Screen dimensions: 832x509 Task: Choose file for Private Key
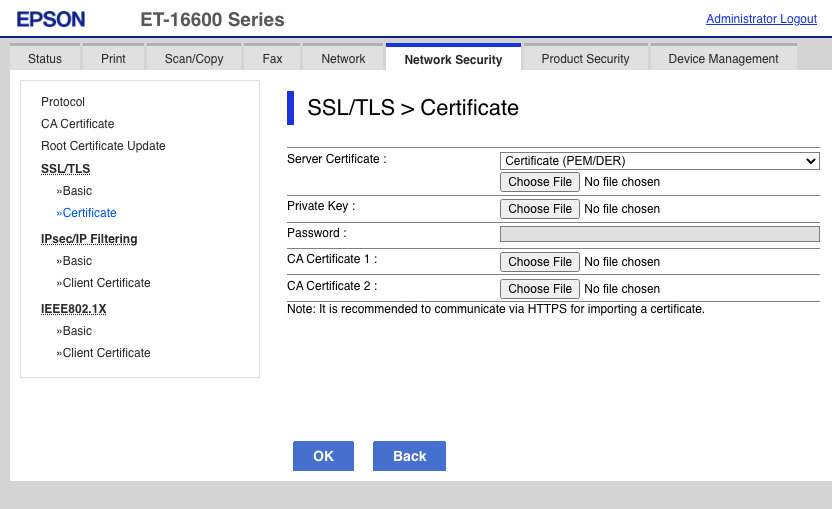click(x=540, y=209)
